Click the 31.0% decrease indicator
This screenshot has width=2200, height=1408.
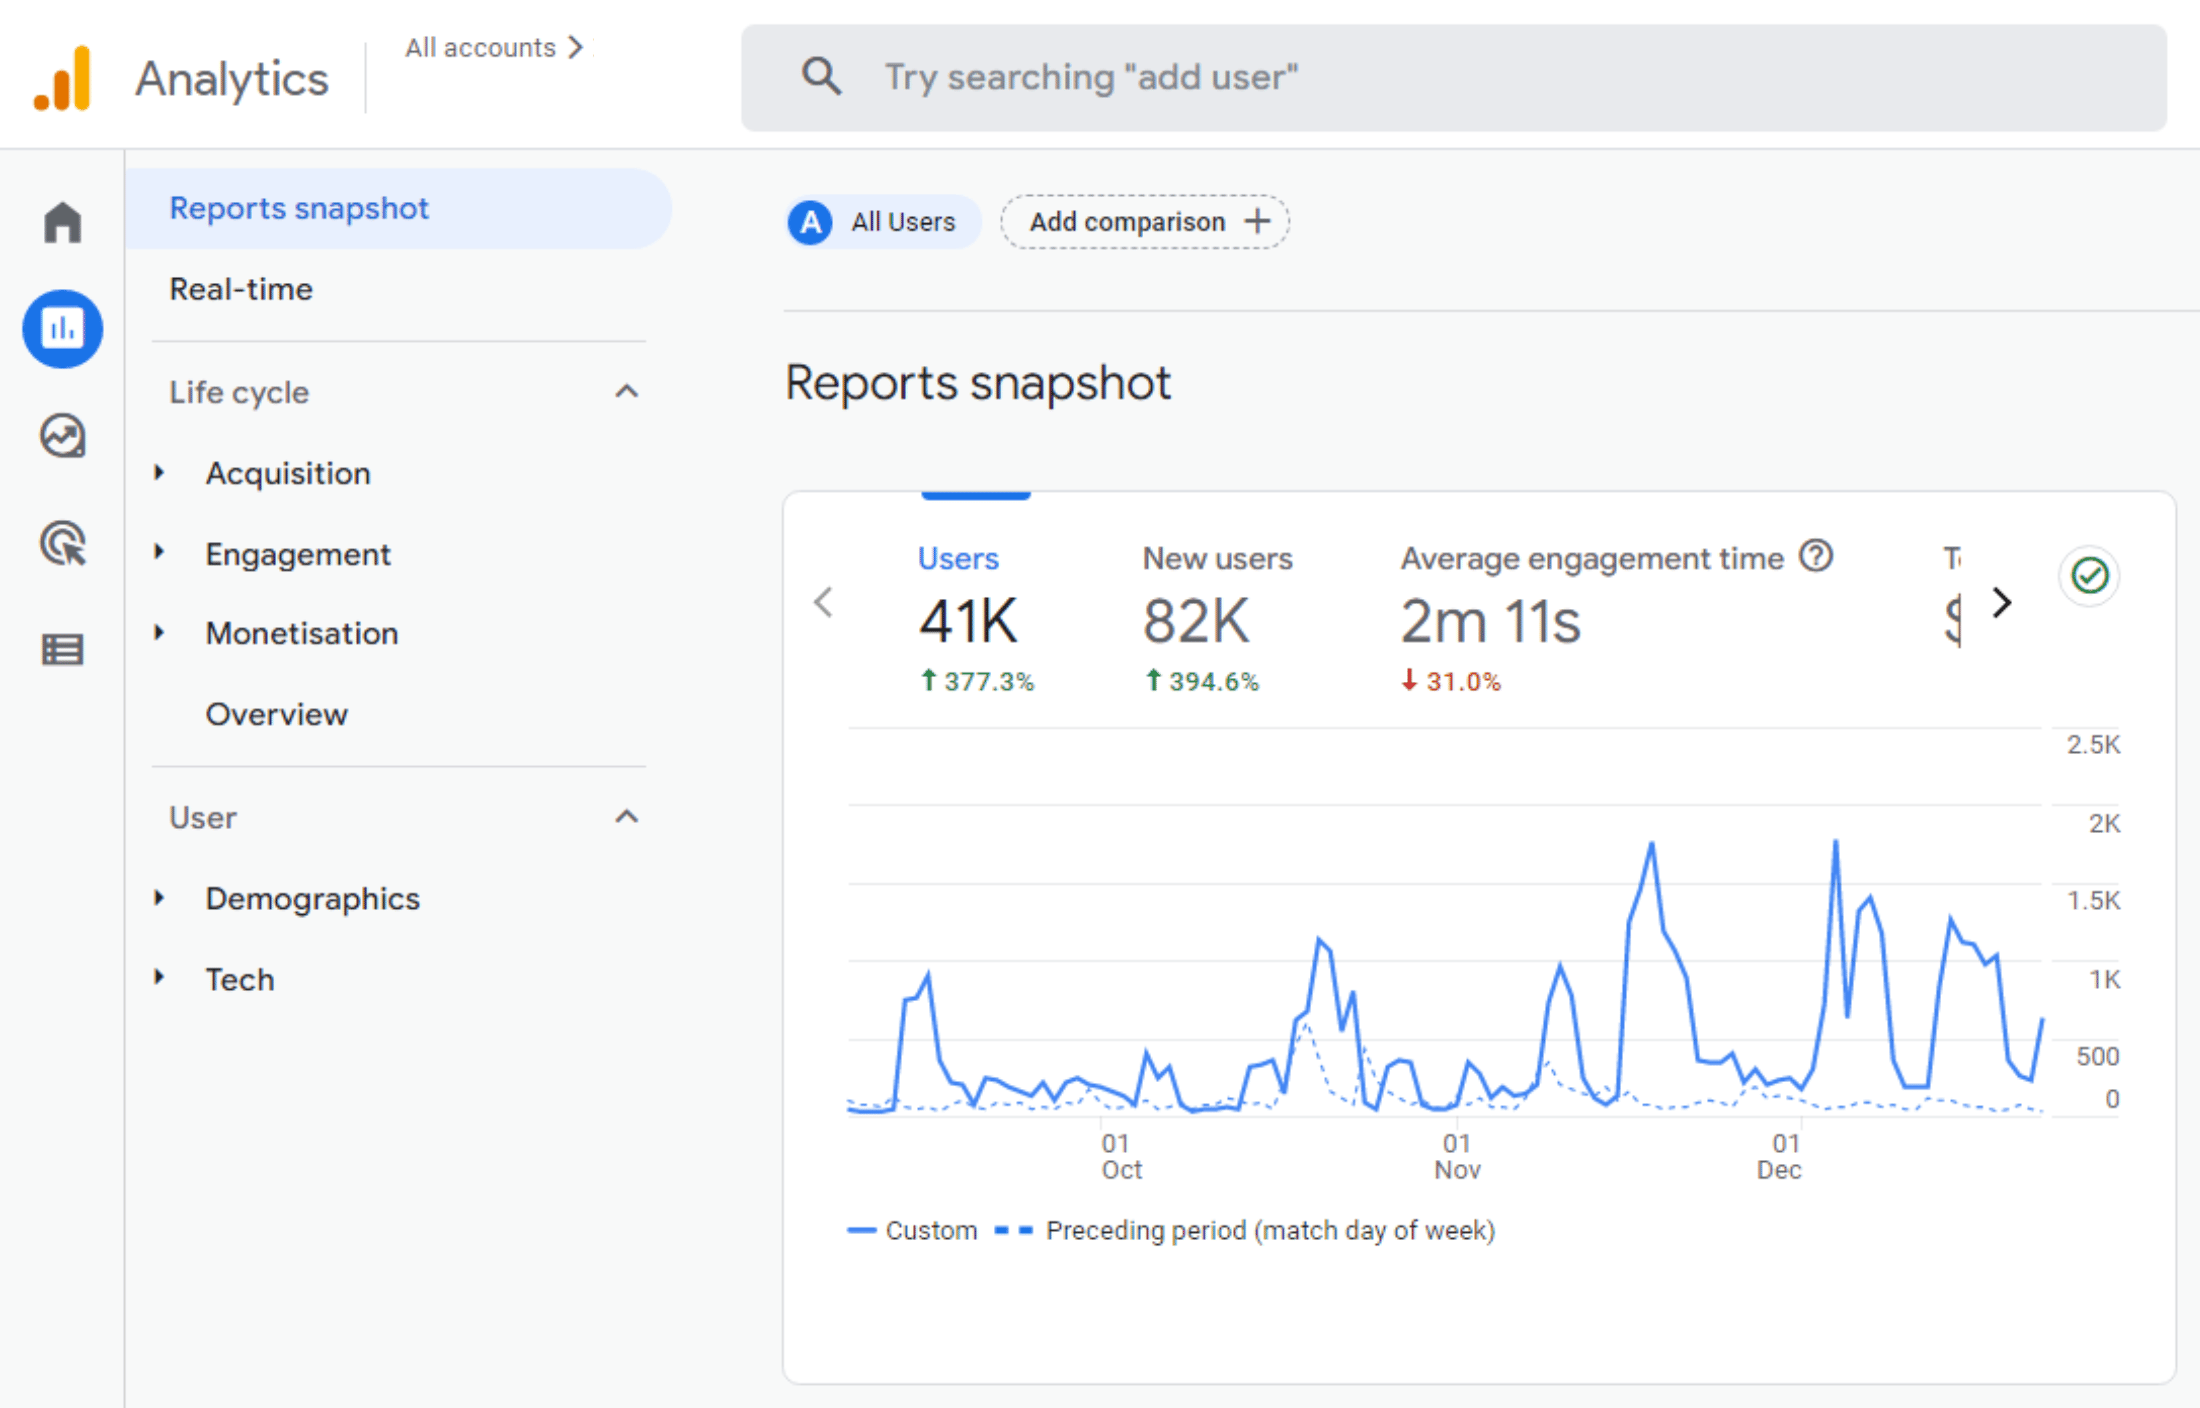[1451, 681]
